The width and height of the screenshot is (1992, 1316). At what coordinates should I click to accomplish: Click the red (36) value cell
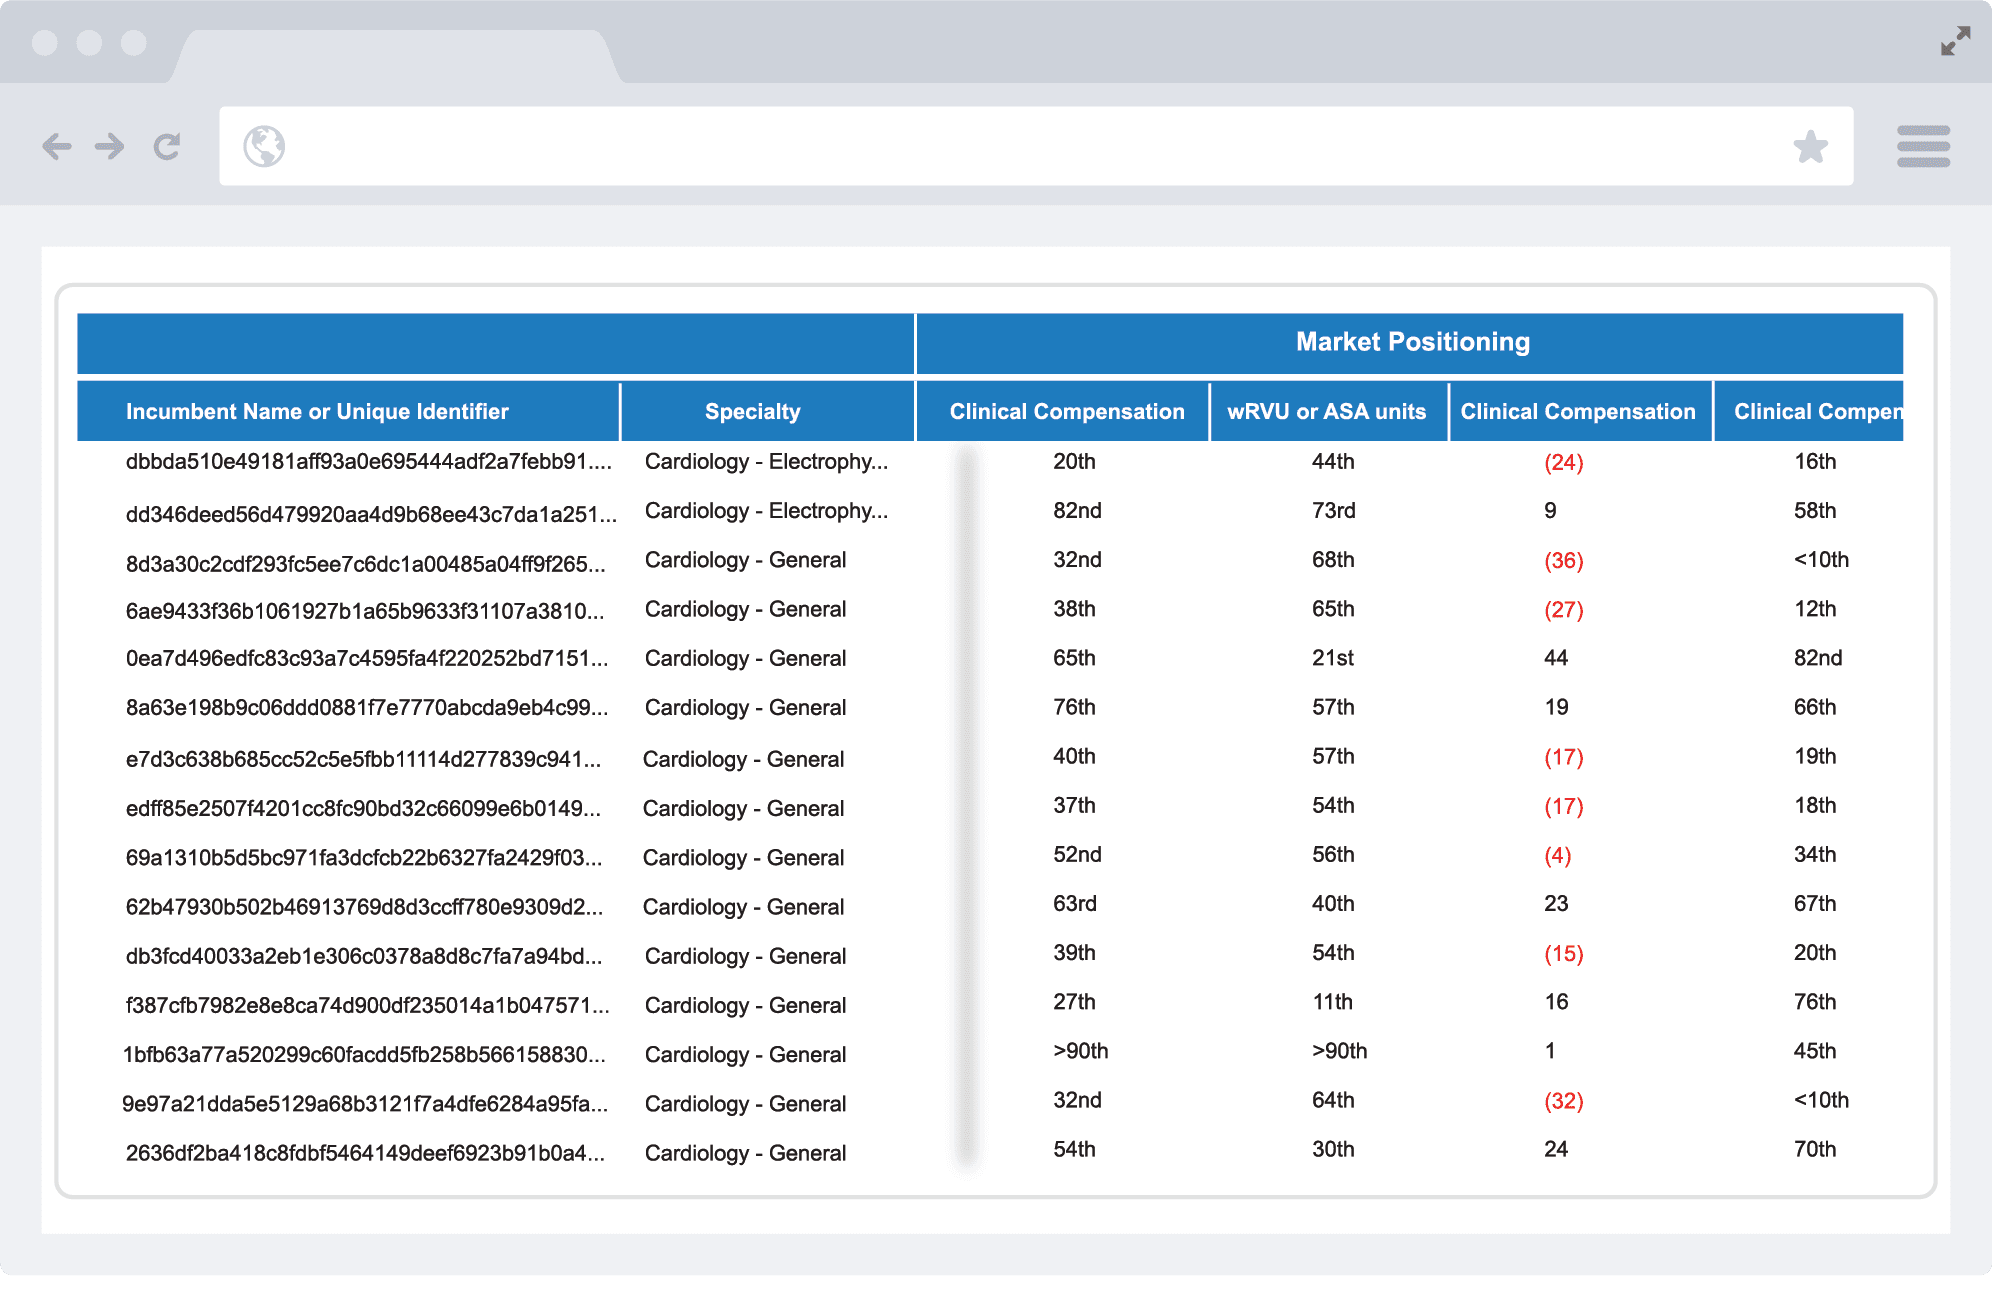click(x=1564, y=560)
